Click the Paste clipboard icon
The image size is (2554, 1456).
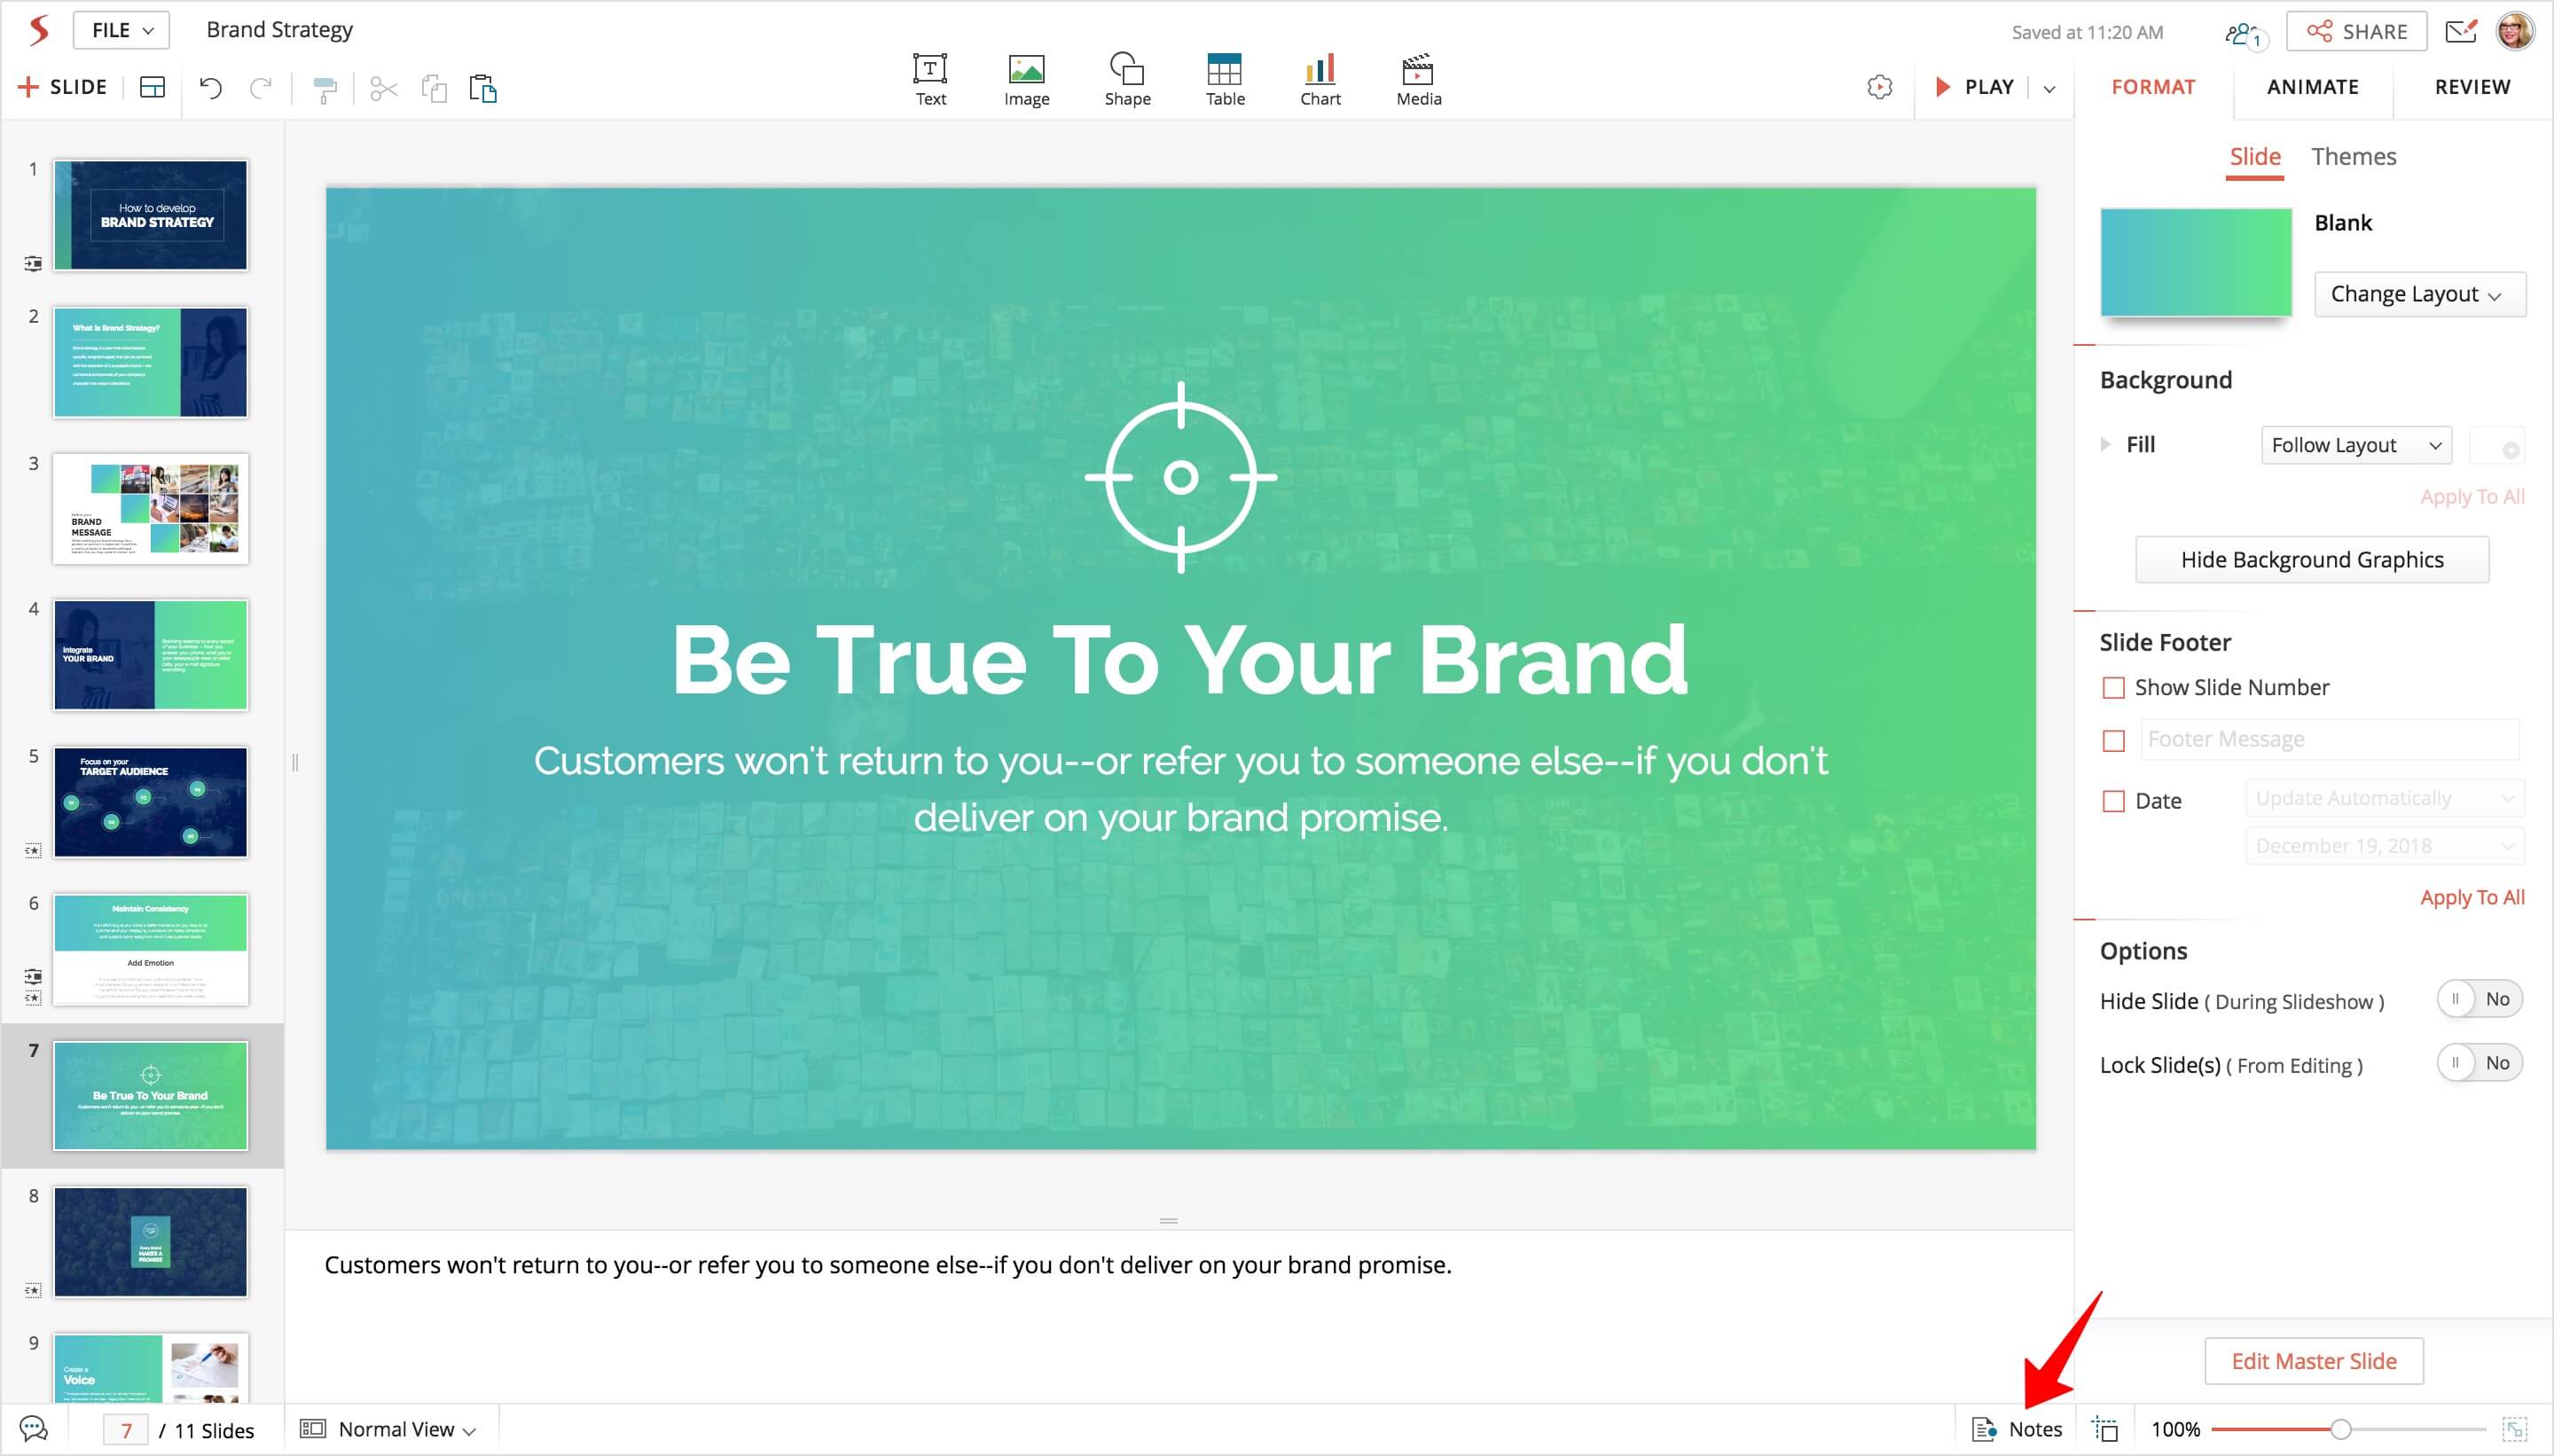[x=483, y=88]
